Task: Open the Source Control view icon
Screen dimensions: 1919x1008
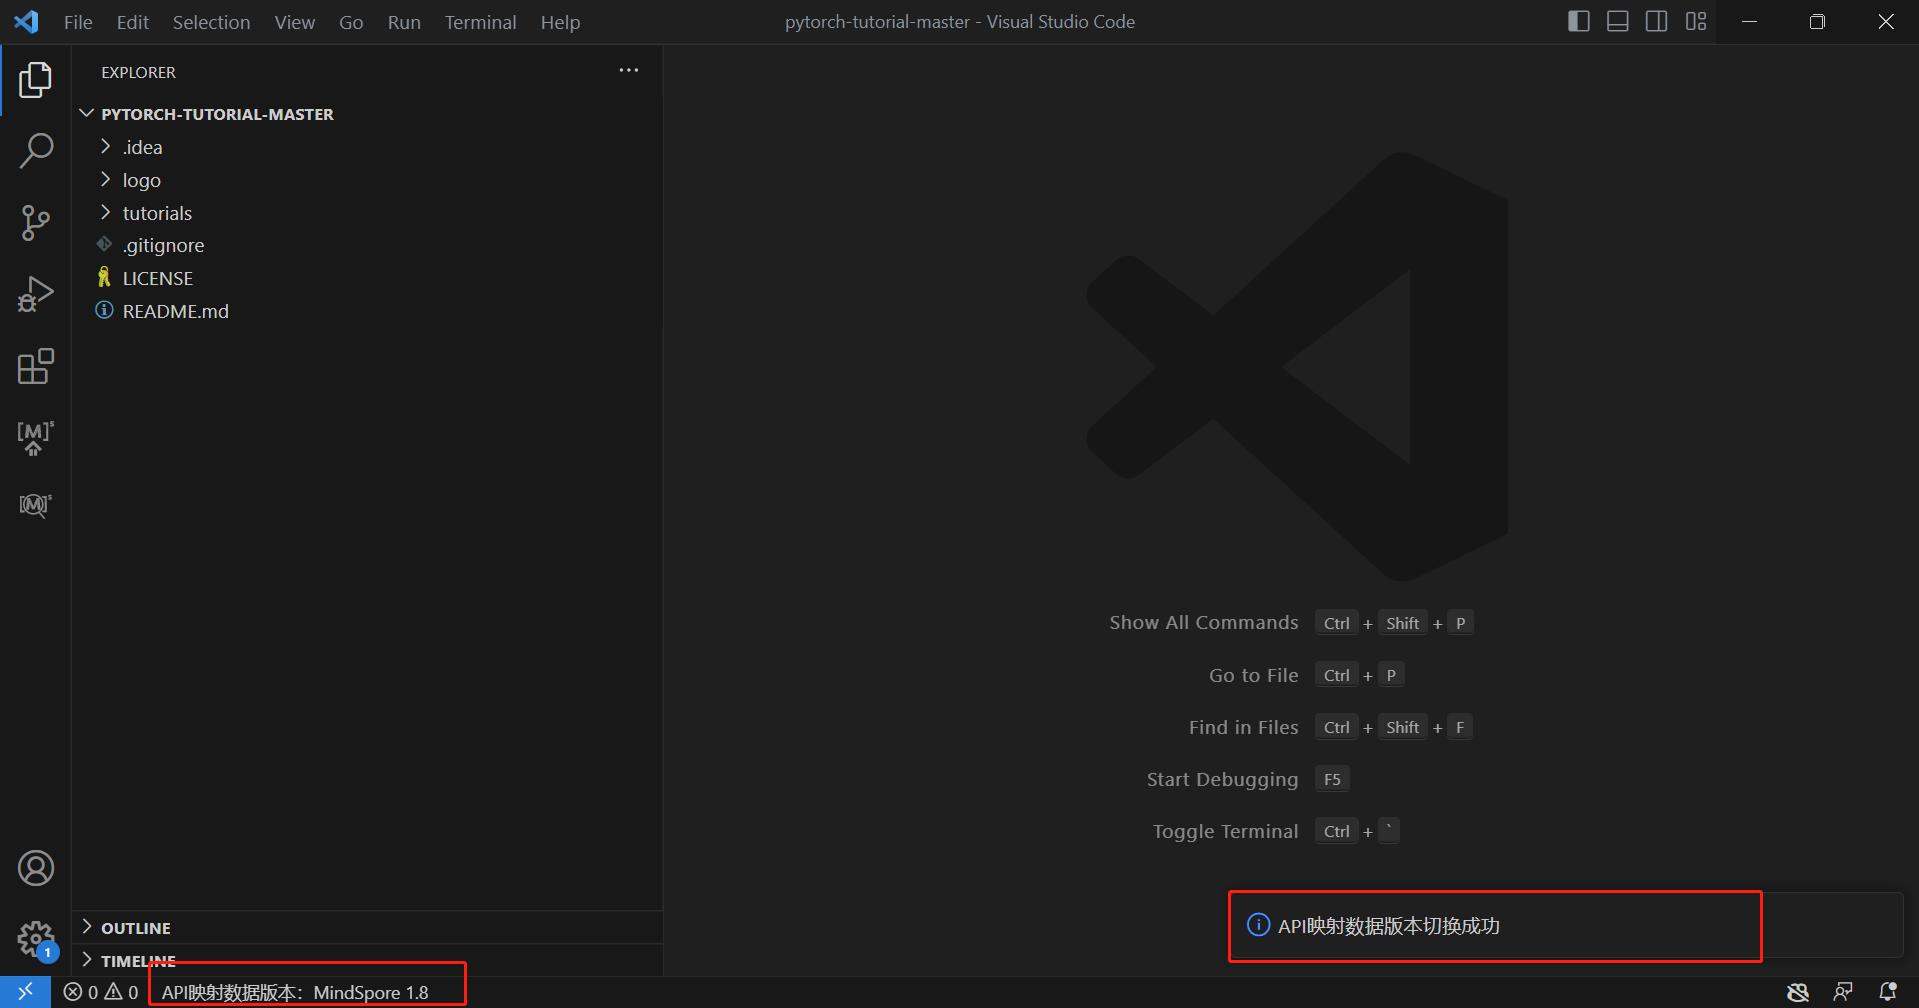Action: [x=35, y=223]
